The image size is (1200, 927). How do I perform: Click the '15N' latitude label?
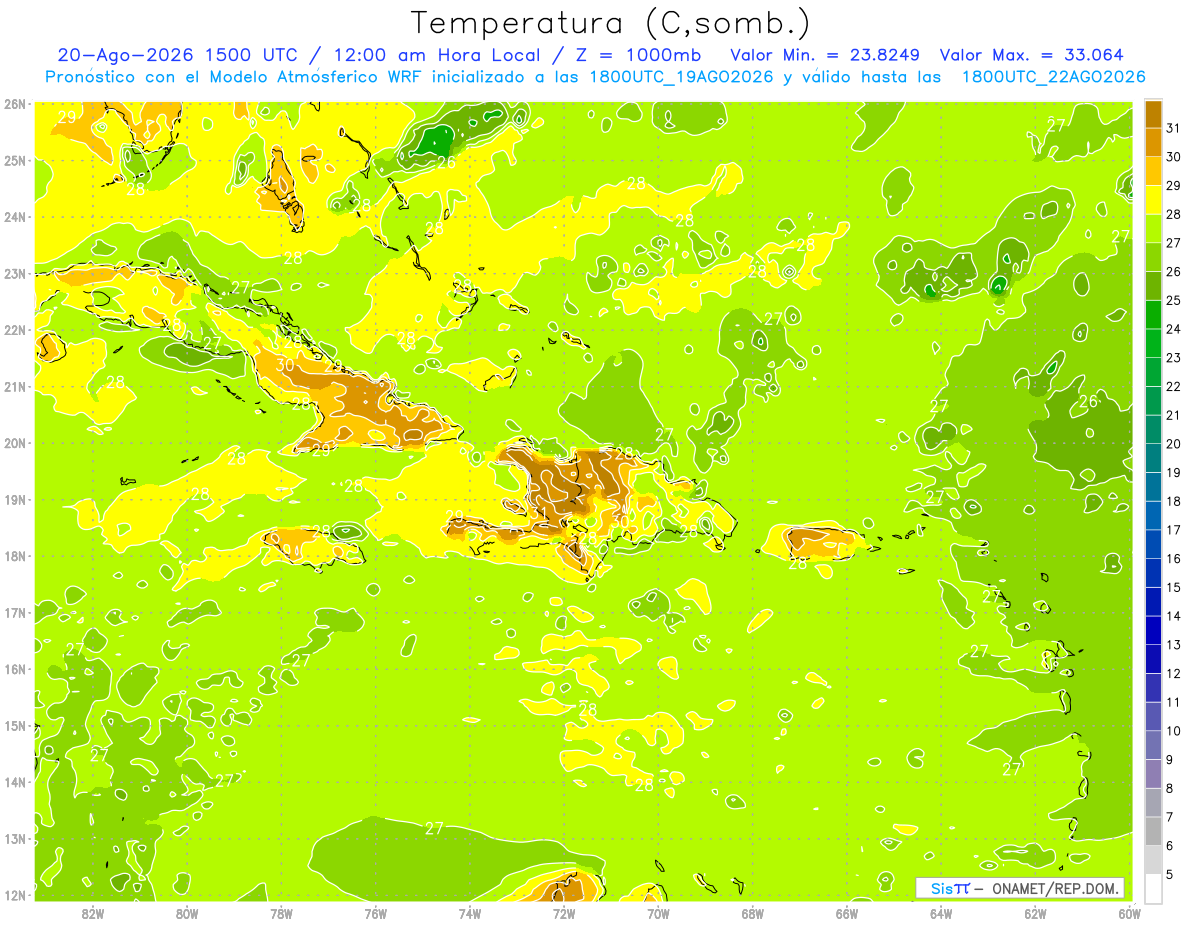(16, 726)
